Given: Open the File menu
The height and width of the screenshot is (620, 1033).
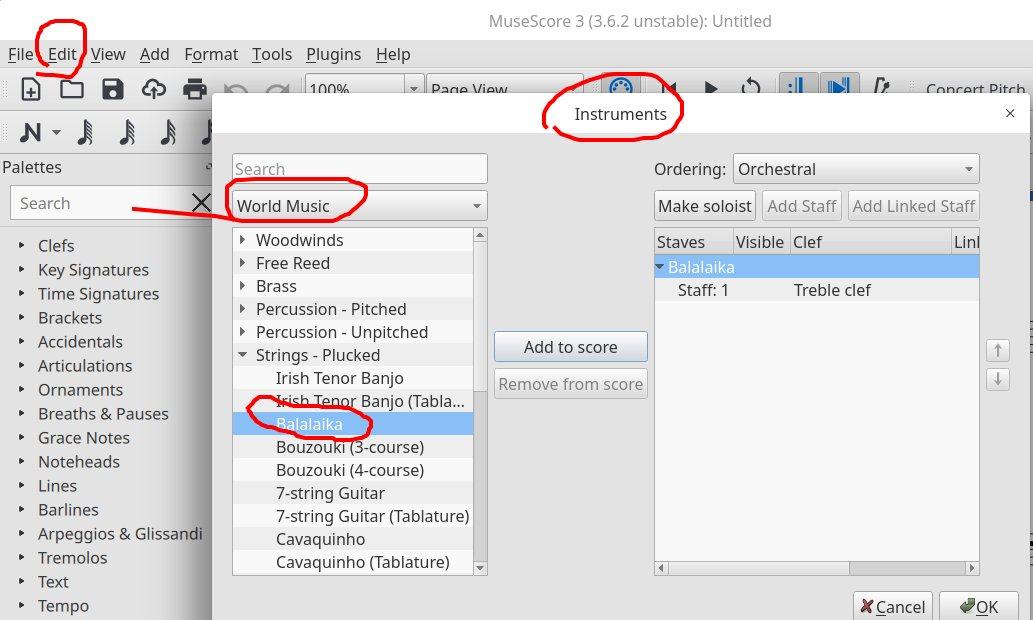Looking at the screenshot, I should point(20,54).
